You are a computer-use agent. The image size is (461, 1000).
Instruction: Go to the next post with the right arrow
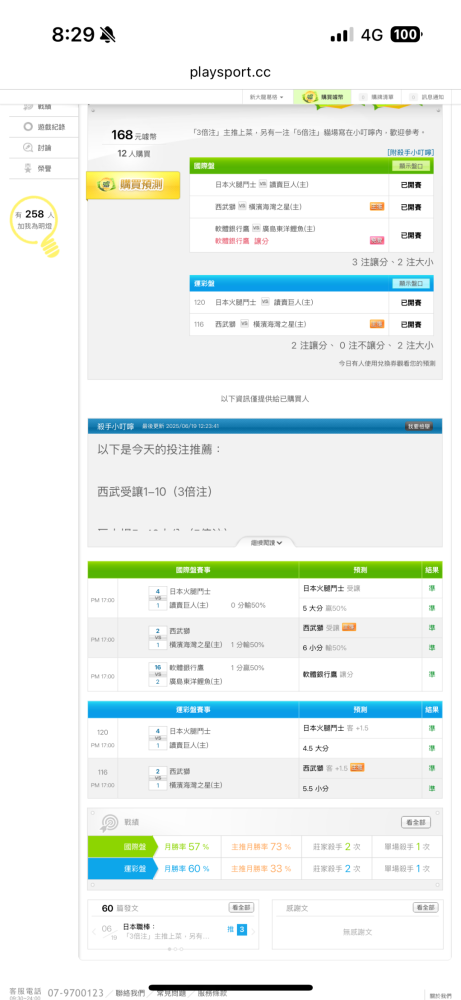click(253, 930)
